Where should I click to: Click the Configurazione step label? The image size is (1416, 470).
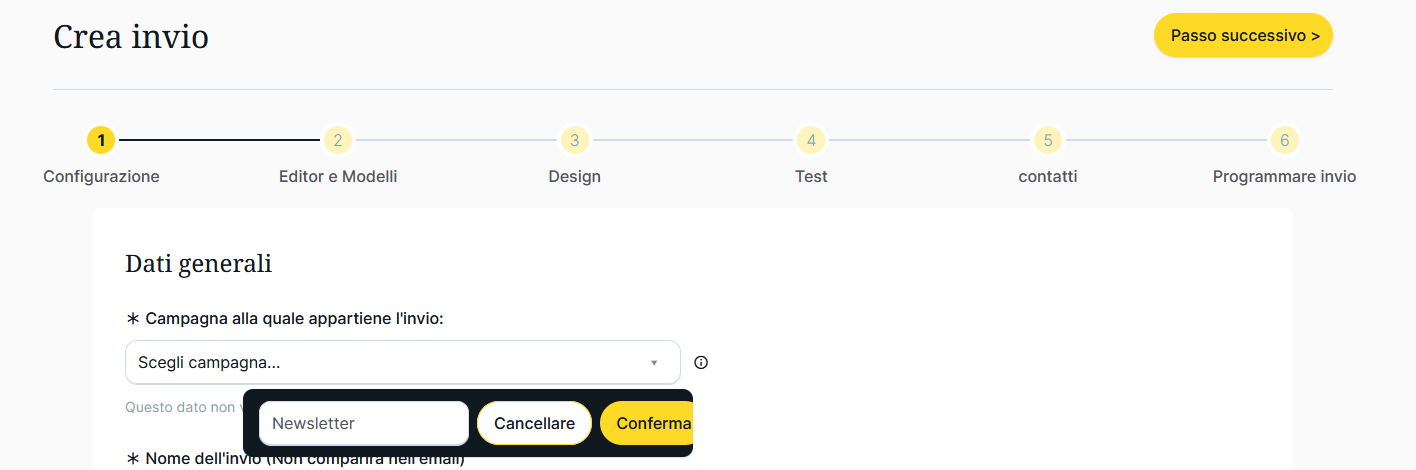(x=101, y=176)
